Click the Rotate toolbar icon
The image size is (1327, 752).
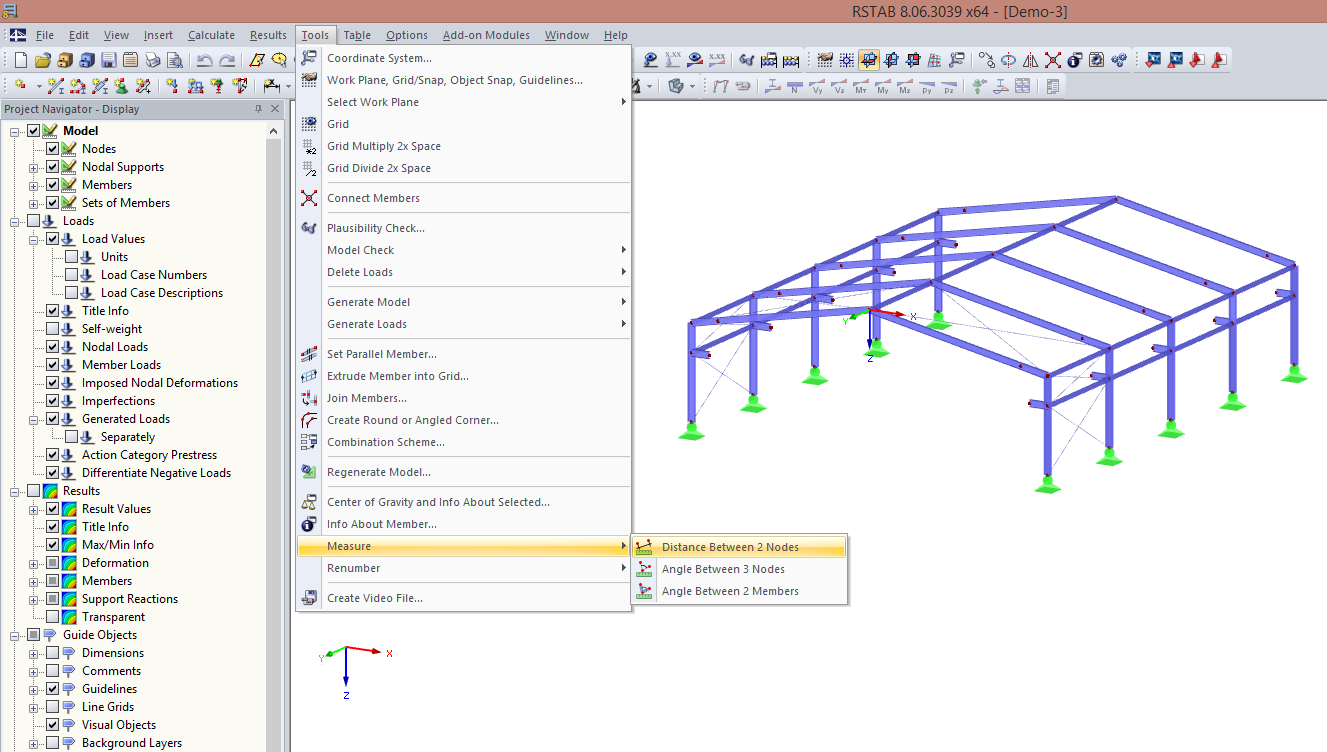1009,60
